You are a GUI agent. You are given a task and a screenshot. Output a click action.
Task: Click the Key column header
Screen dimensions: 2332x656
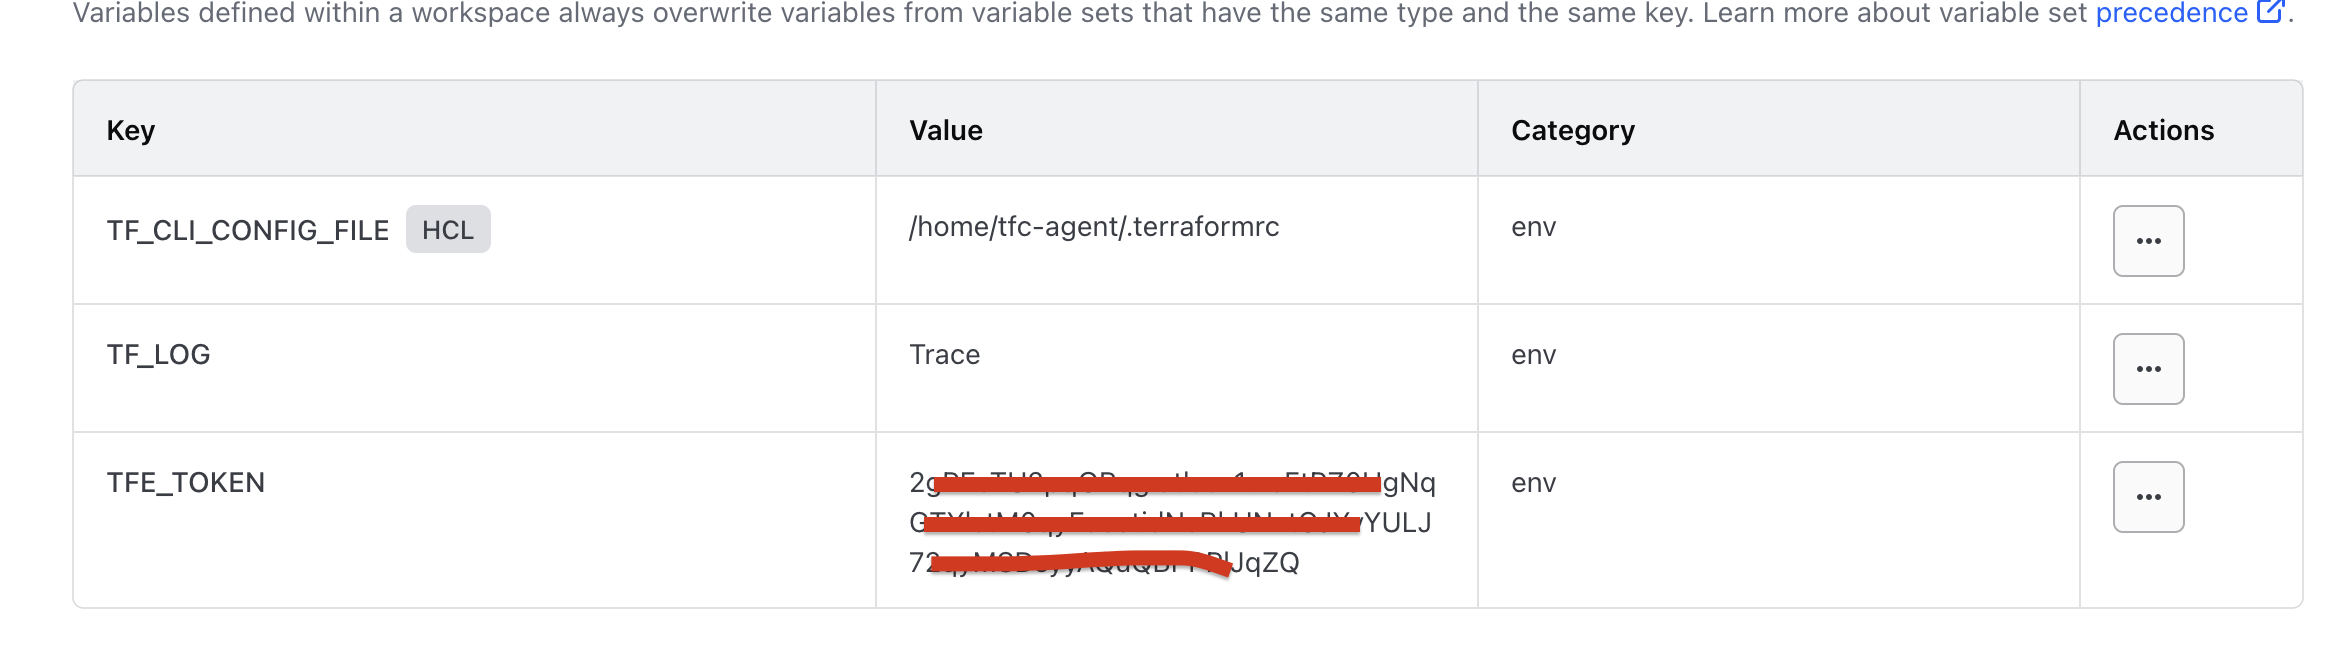click(131, 130)
